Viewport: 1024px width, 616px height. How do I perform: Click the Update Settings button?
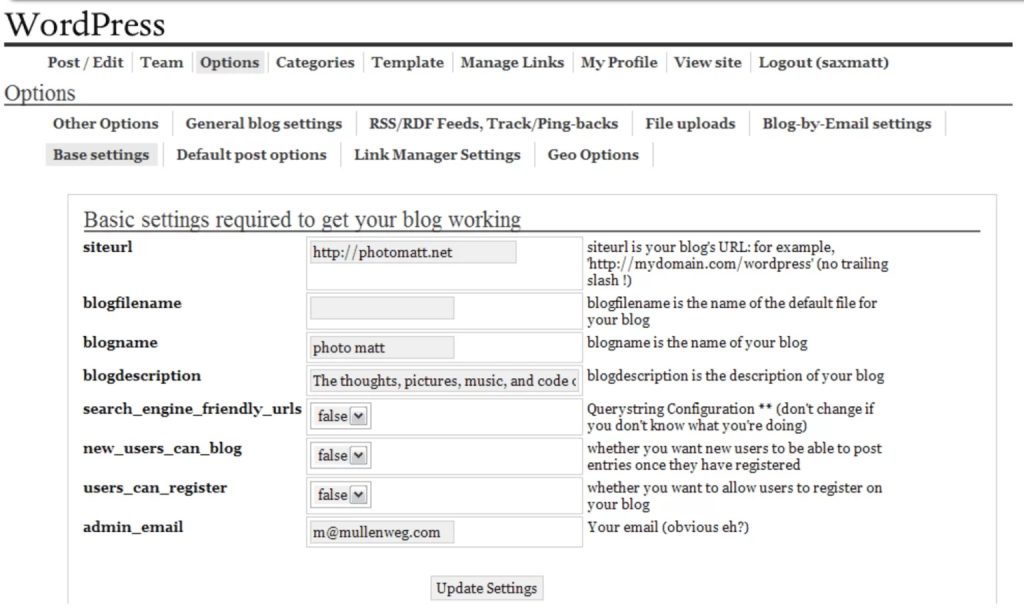[486, 588]
